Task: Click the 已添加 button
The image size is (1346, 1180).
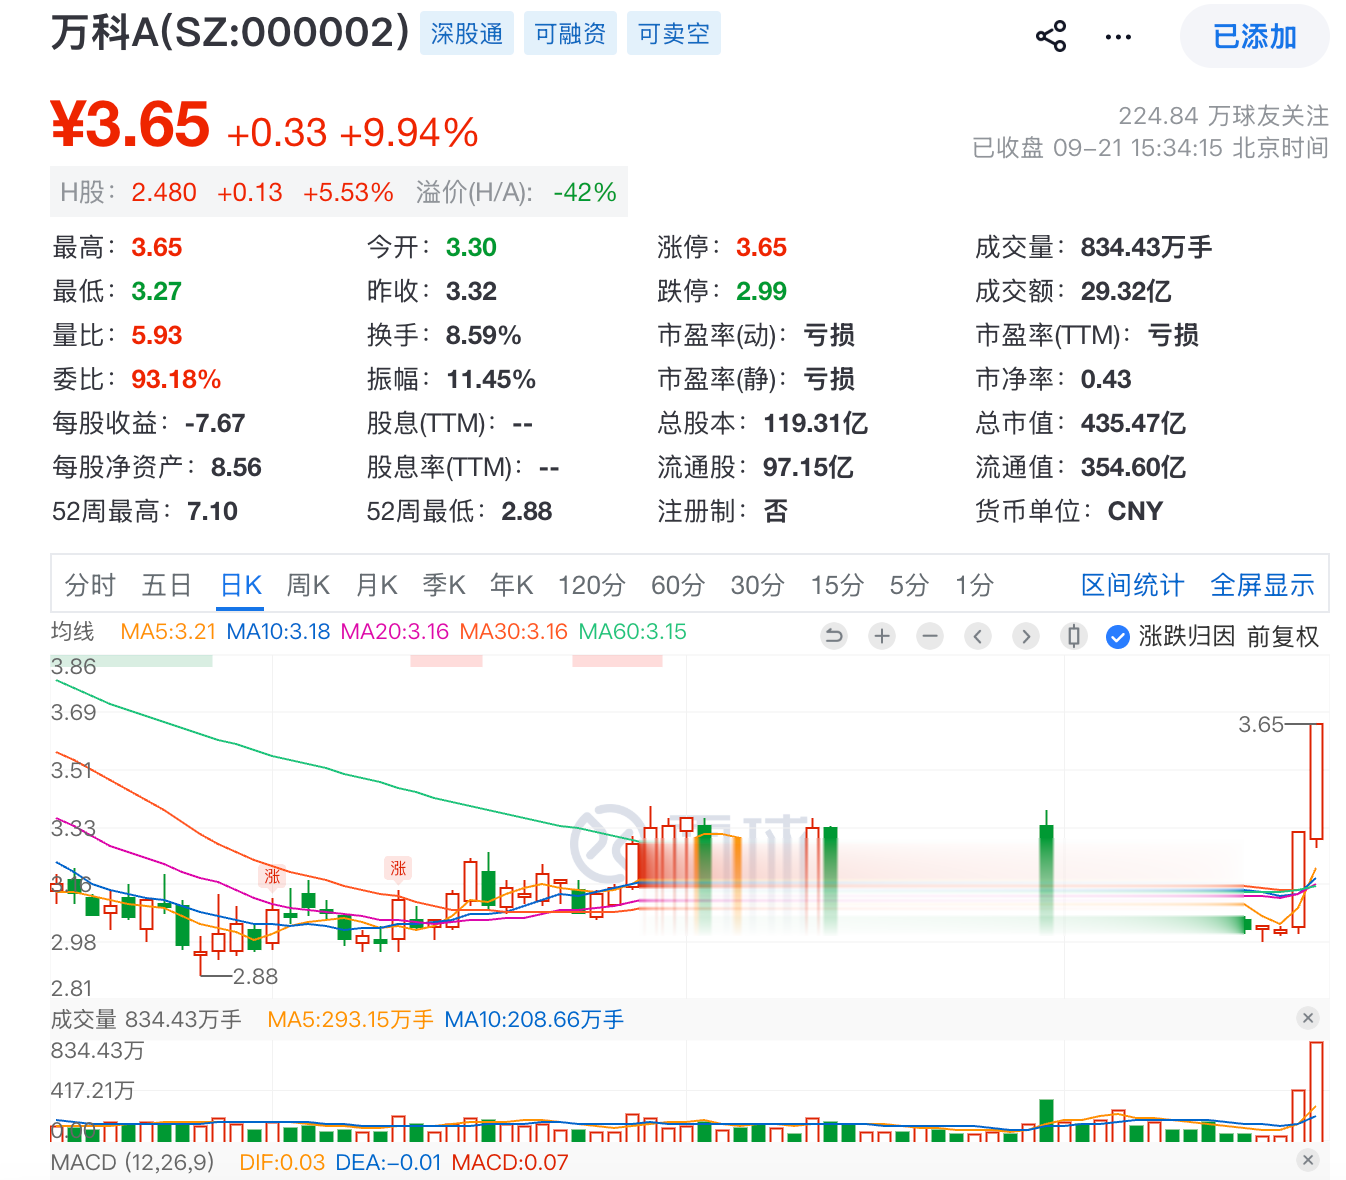Action: click(1254, 37)
